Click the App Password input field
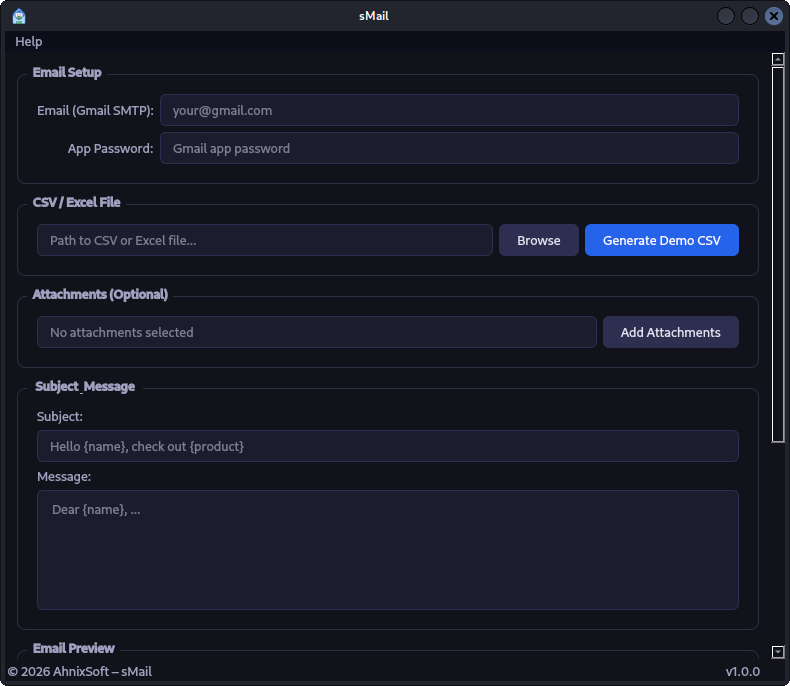Viewport: 790px width, 686px height. [x=449, y=148]
